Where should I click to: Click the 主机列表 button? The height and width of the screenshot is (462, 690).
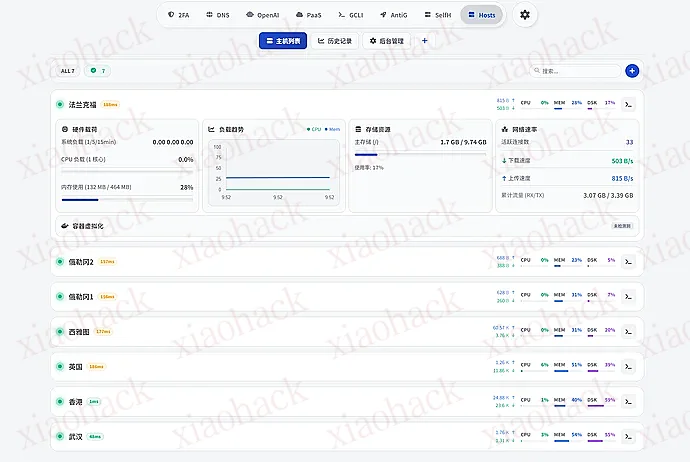(282, 41)
